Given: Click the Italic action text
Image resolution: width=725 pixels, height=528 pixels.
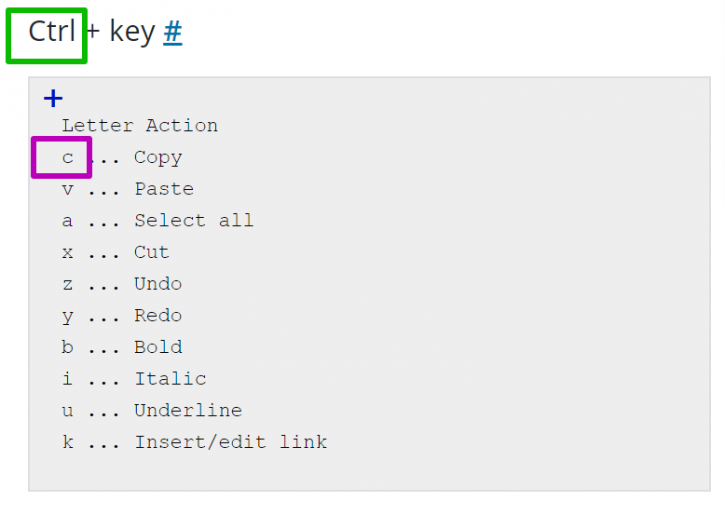Looking at the screenshot, I should click(x=170, y=379).
